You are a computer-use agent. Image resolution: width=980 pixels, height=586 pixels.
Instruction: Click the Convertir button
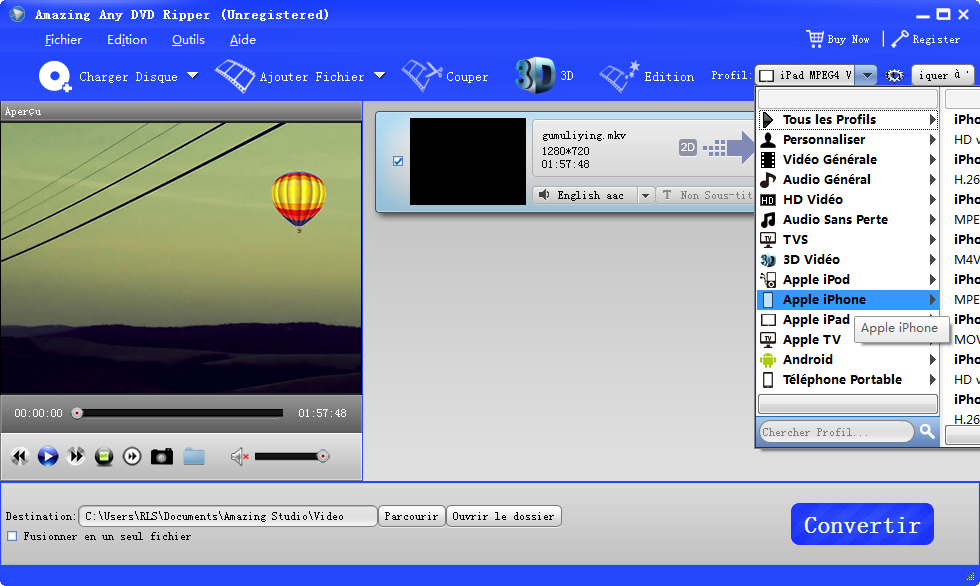click(862, 524)
